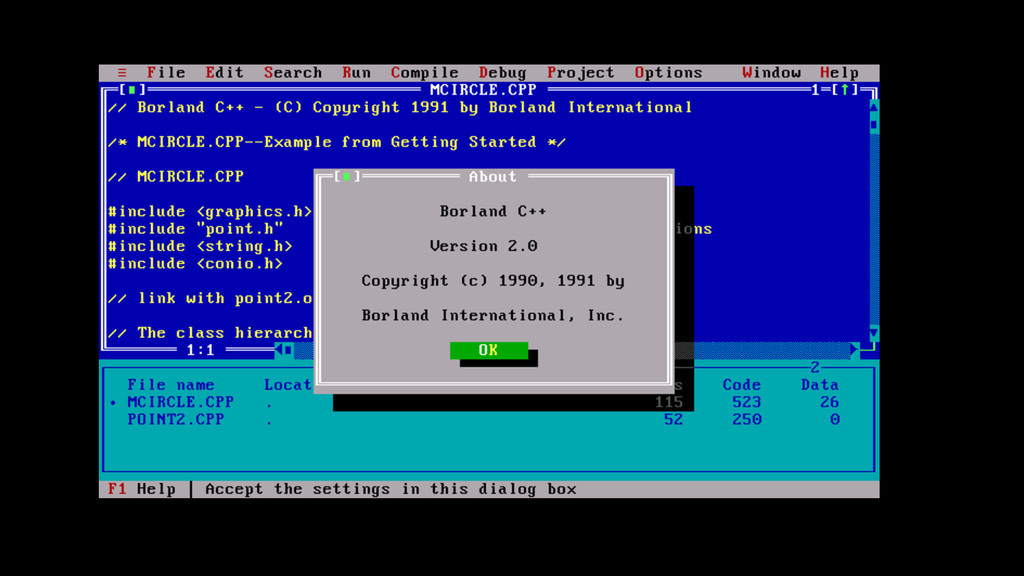Click the Borland copyright comment on the first line

click(400, 107)
